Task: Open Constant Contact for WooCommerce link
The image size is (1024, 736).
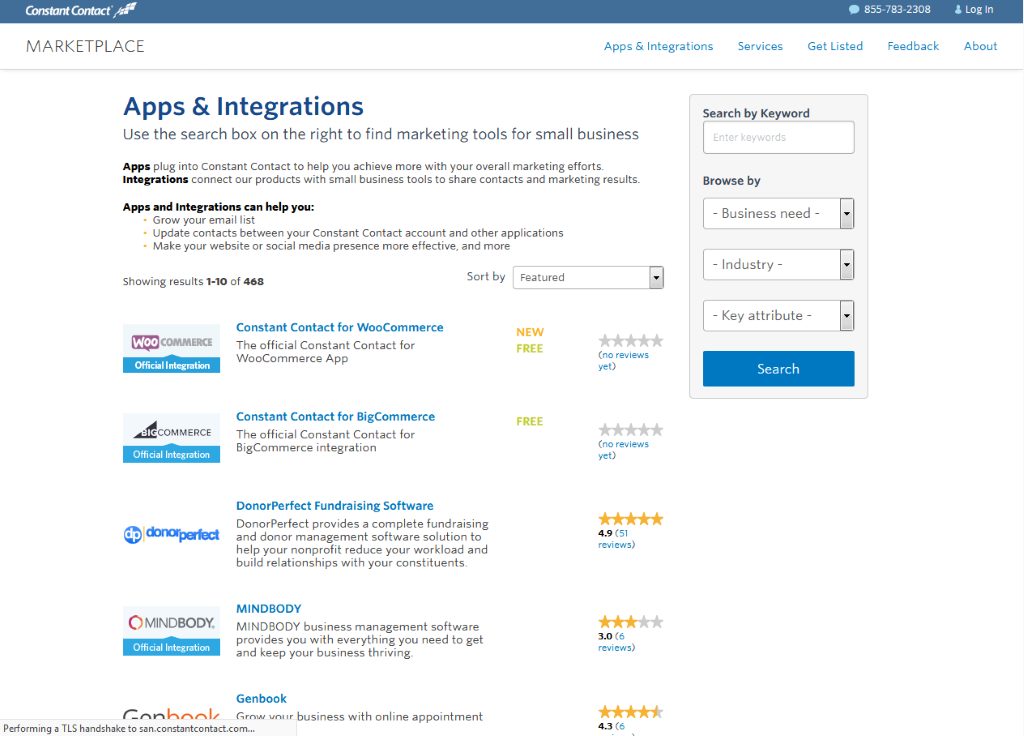Action: (x=340, y=327)
